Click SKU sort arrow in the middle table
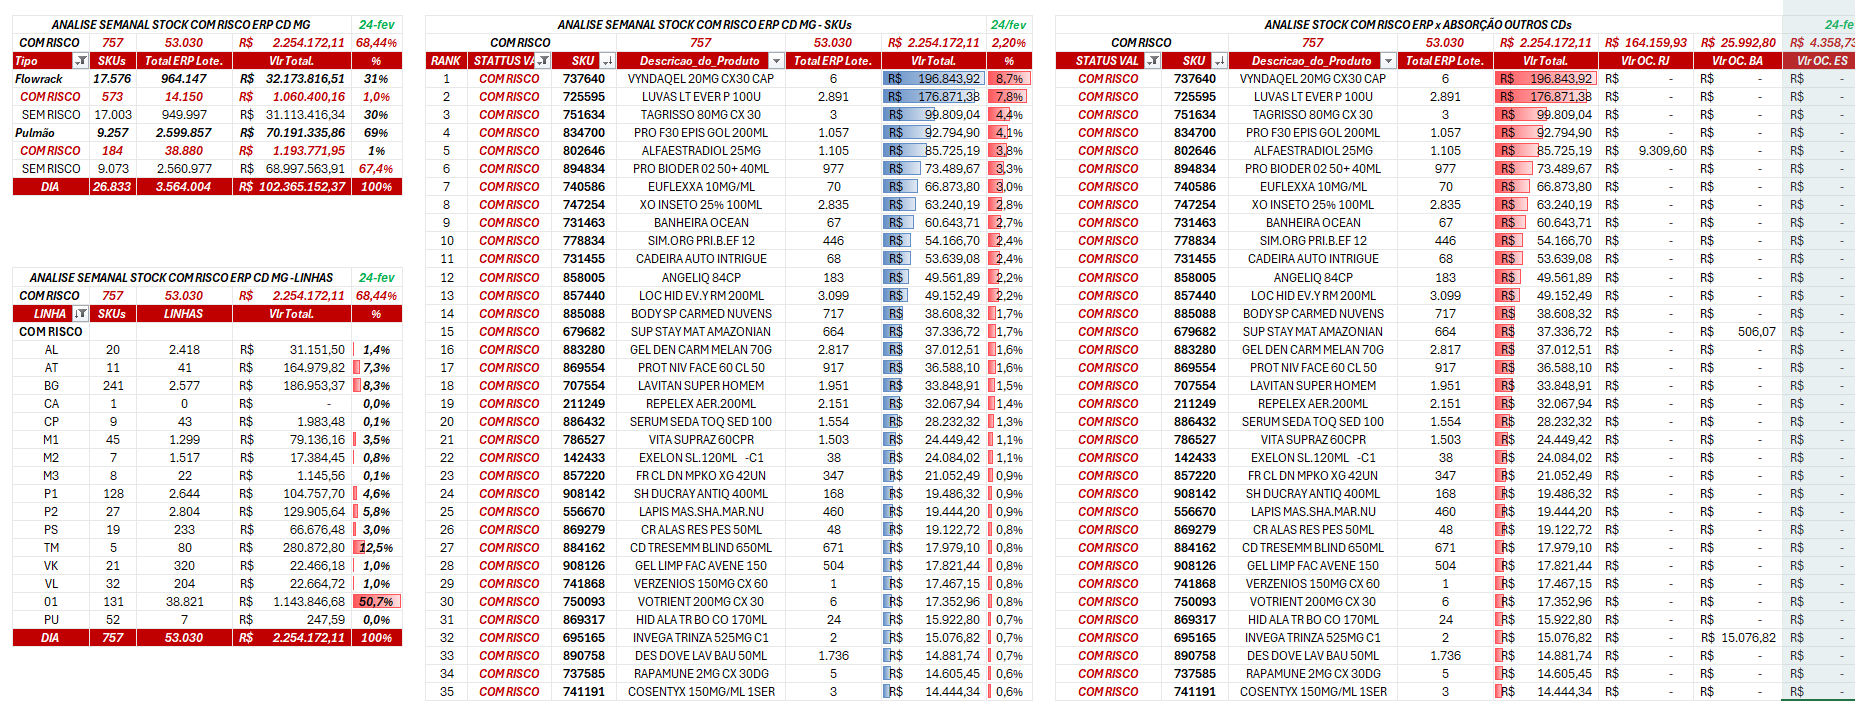The height and width of the screenshot is (701, 1855). 607,61
